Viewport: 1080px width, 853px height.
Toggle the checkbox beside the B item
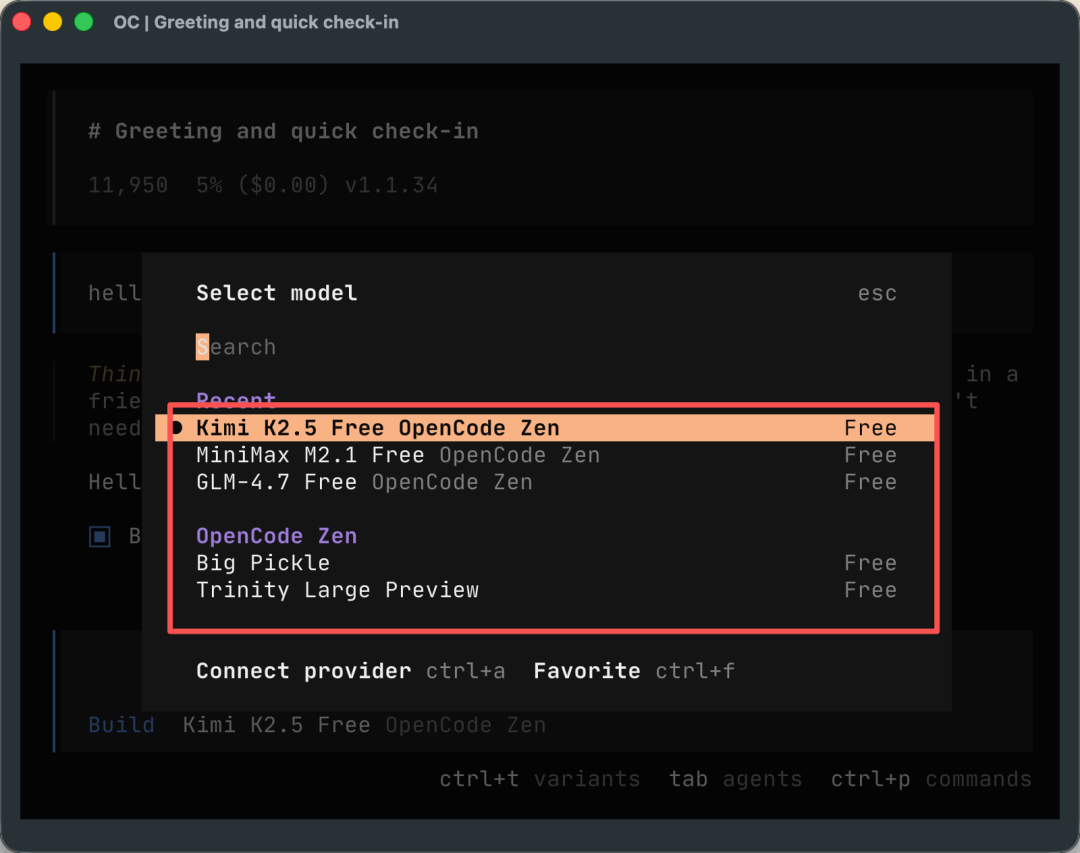[99, 536]
